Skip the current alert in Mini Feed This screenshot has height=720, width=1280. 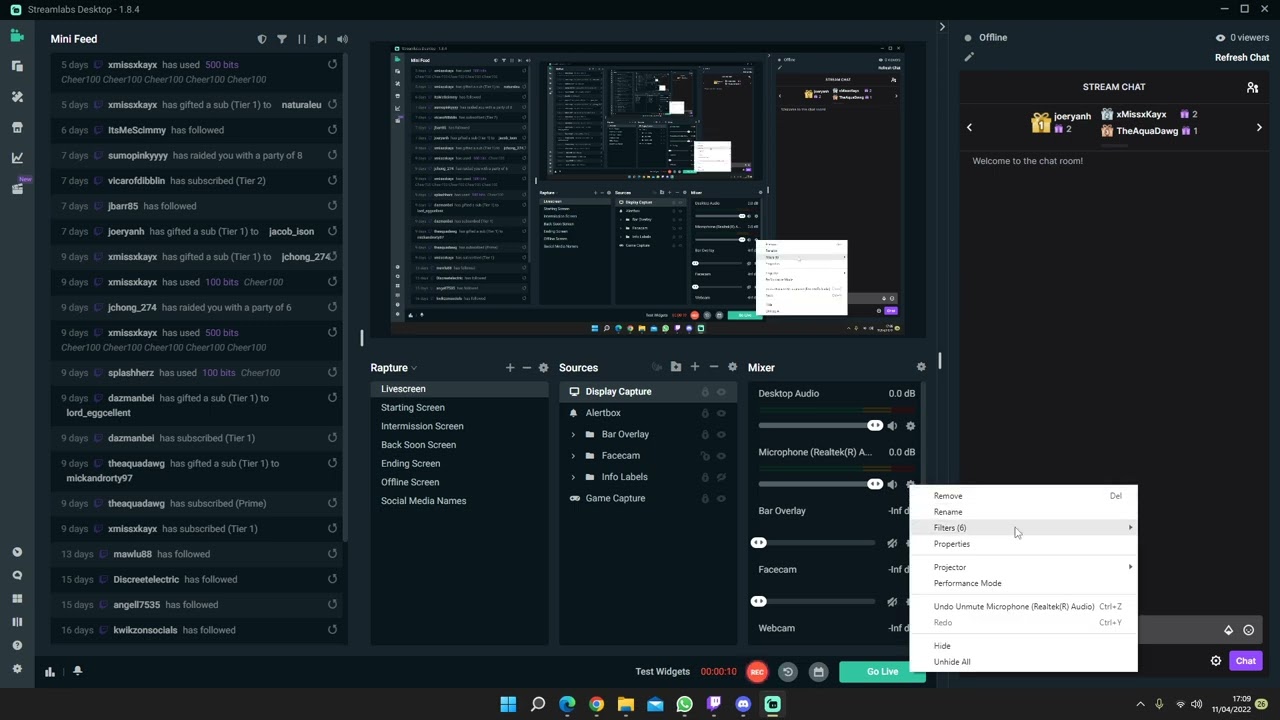pyautogui.click(x=321, y=39)
